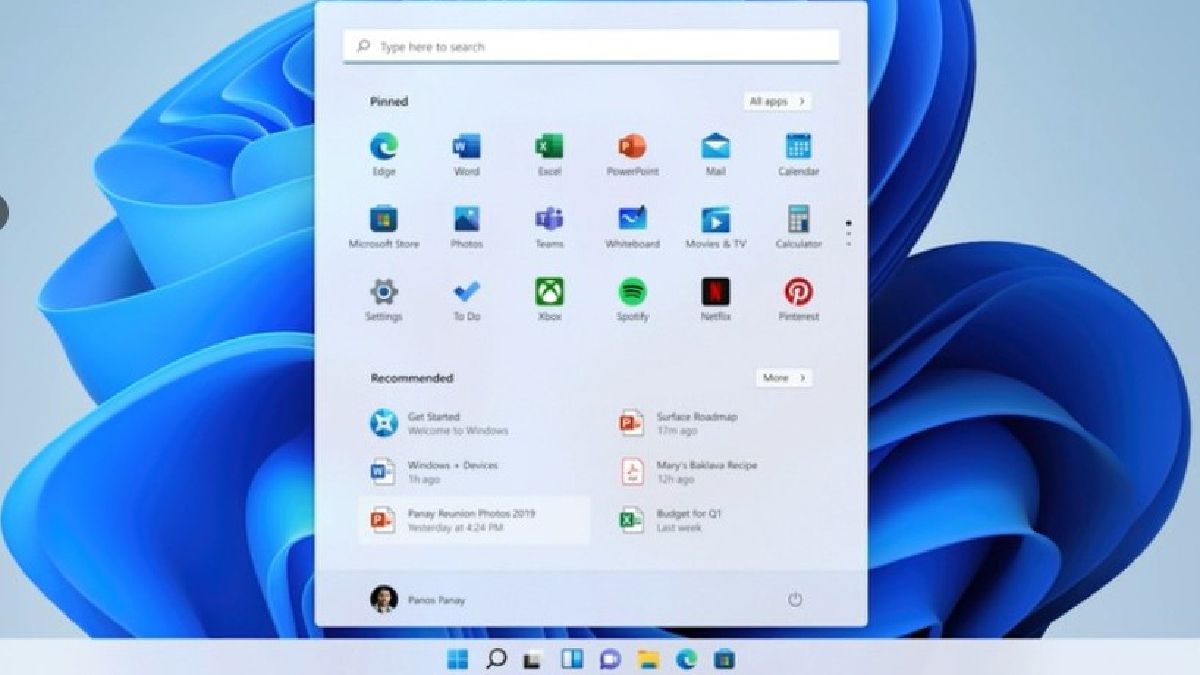Open File Explorer from the taskbar
This screenshot has height=675, width=1200.
coord(648,658)
